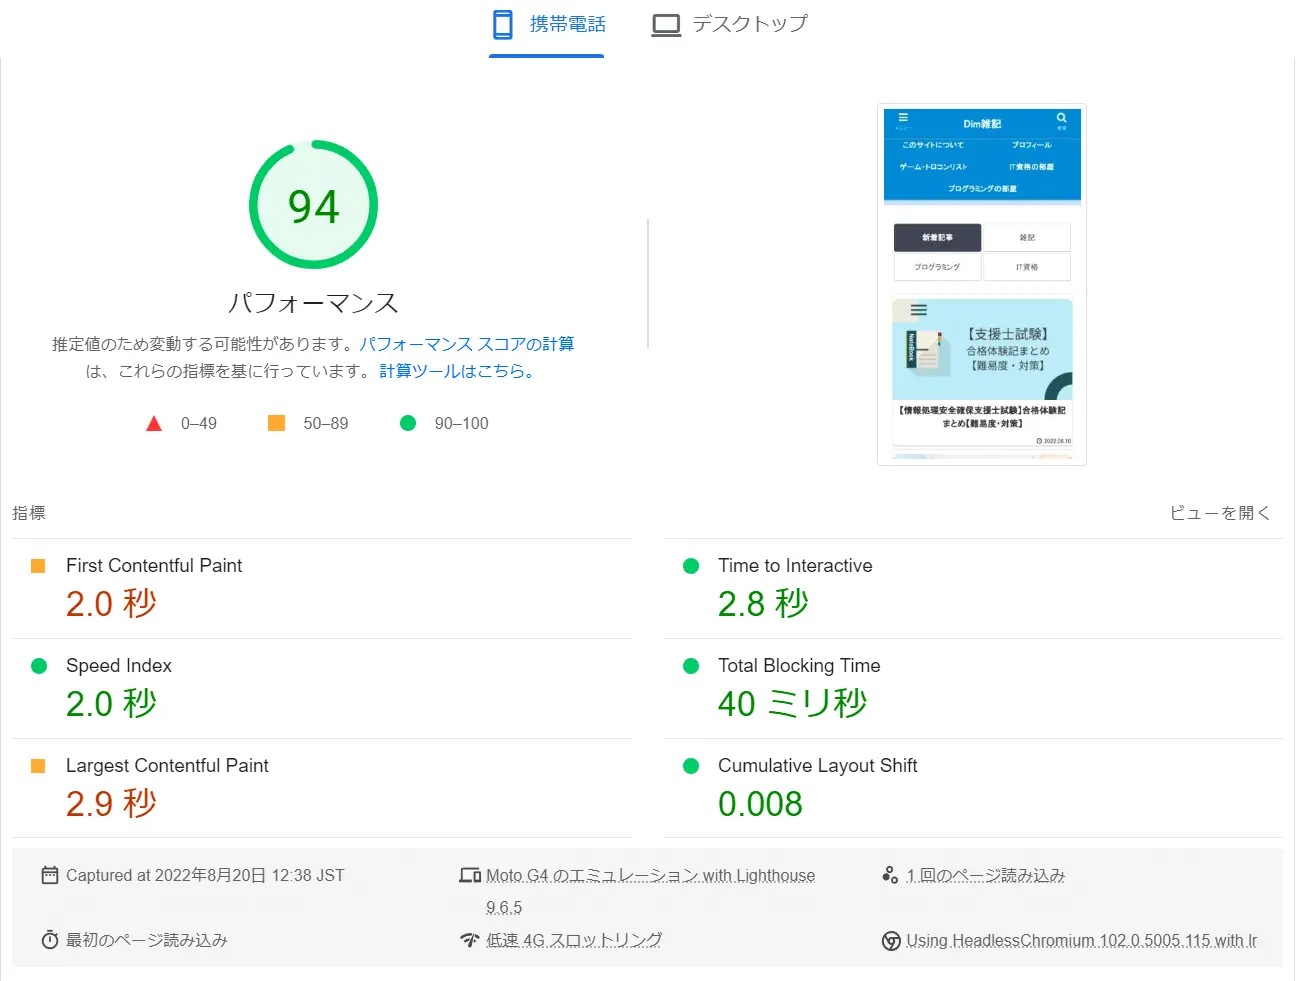This screenshot has width=1300, height=981.
Task: Click the performance score gauge 94
Action: click(x=313, y=205)
